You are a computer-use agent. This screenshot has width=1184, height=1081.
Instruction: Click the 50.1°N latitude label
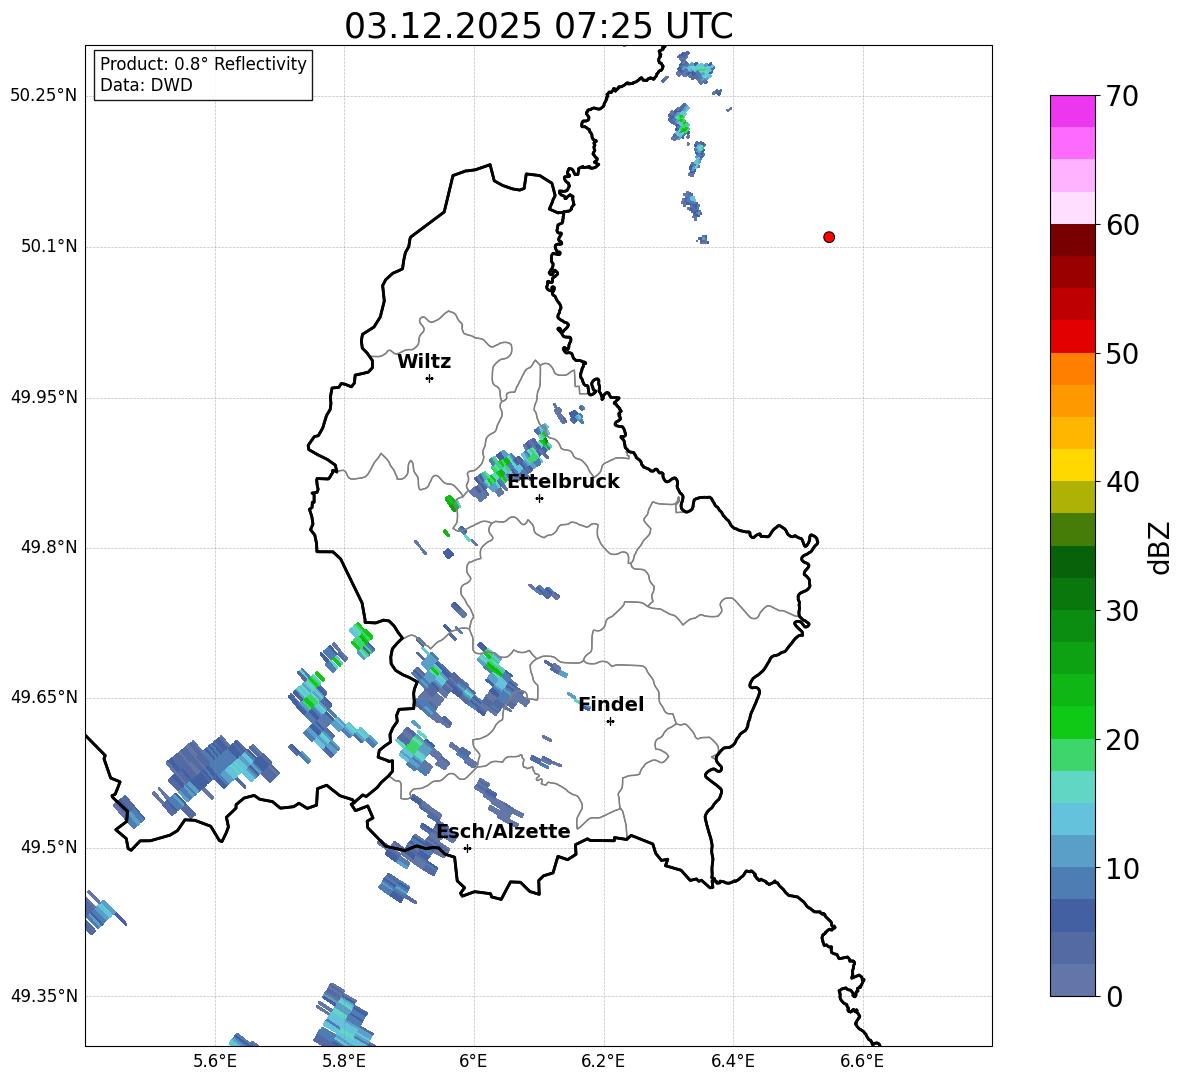click(x=49, y=247)
